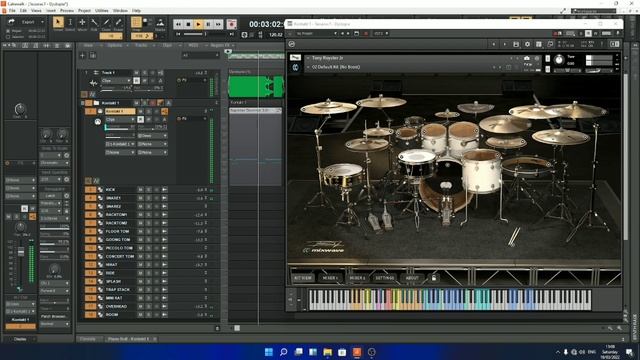Click the transport position slider
The image size is (640, 360).
point(204,34)
